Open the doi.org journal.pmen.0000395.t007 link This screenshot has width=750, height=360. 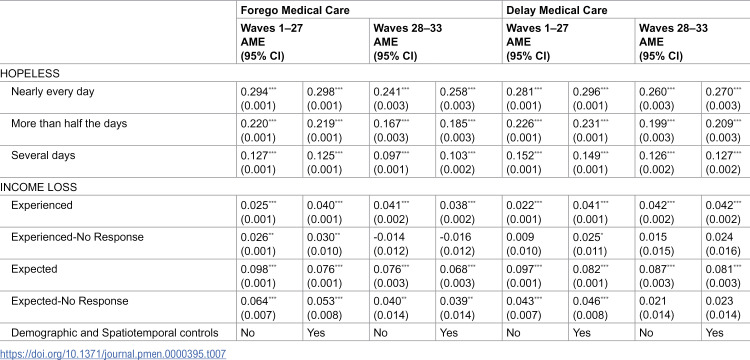pyautogui.click(x=113, y=354)
